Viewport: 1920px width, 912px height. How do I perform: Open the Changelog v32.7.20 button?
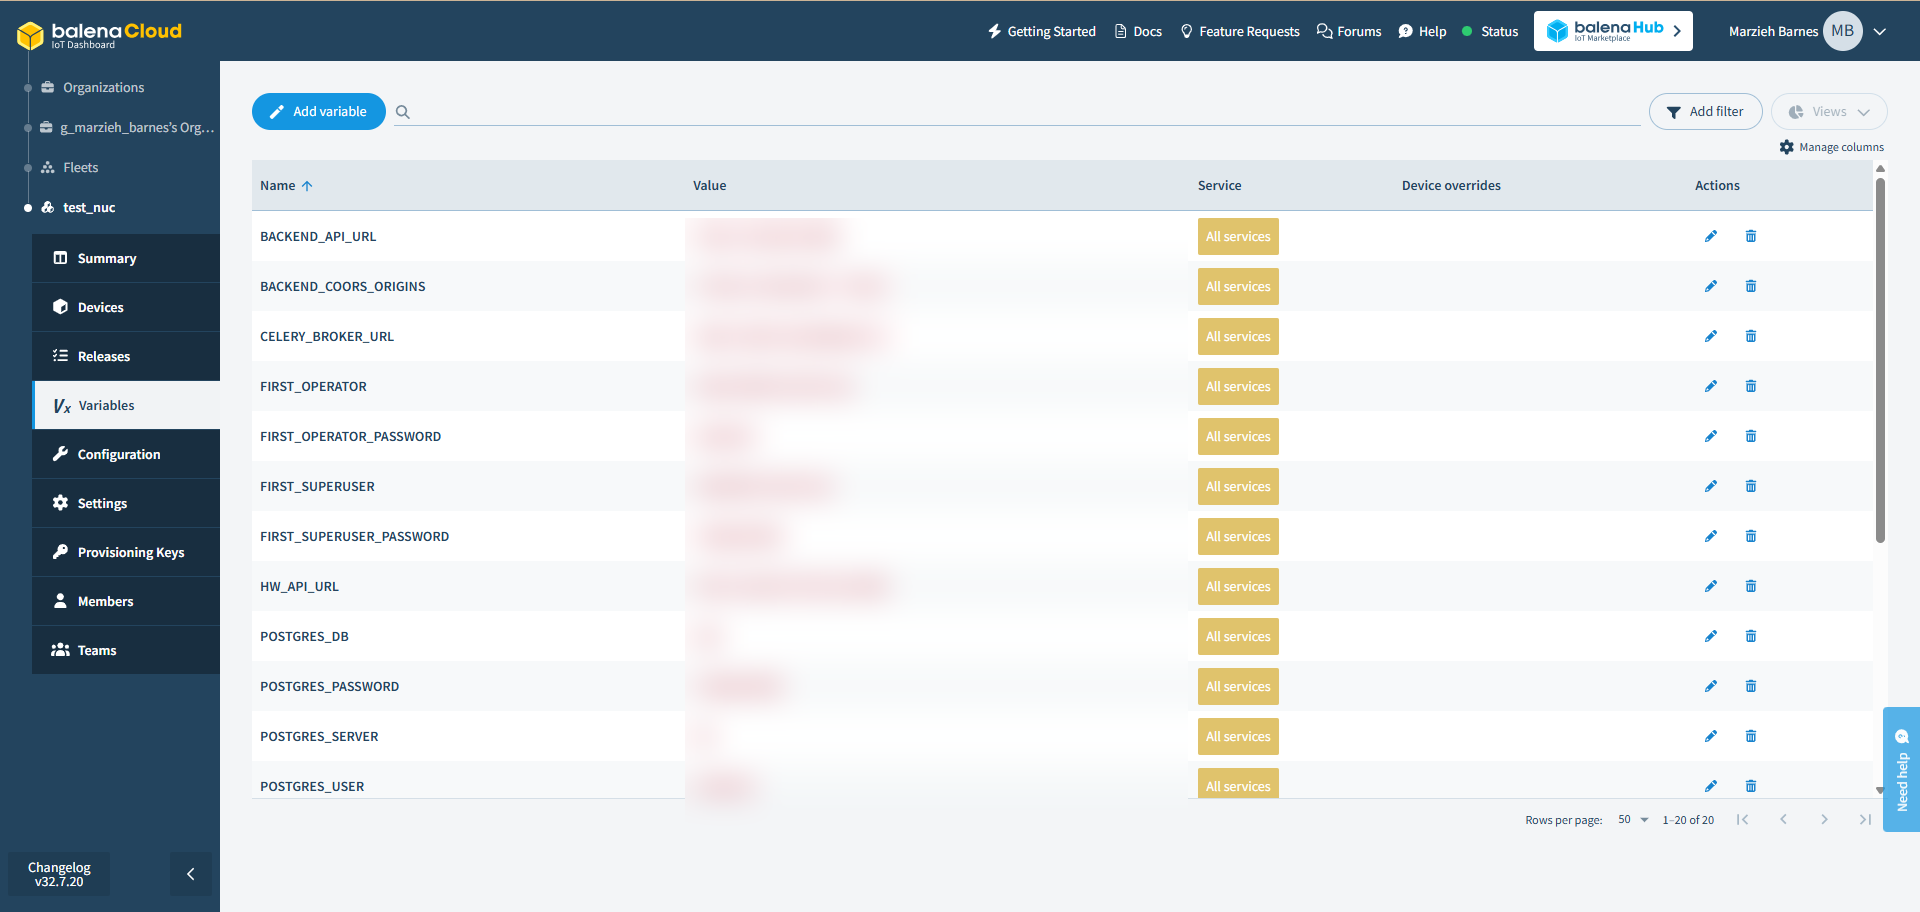click(59, 874)
